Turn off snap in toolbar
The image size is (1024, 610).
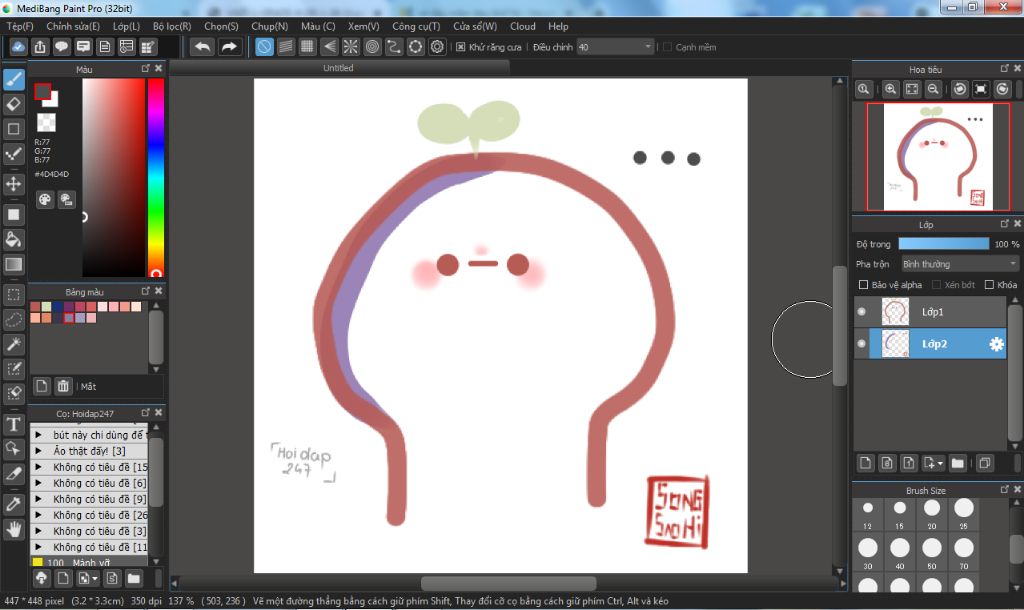(x=264, y=47)
